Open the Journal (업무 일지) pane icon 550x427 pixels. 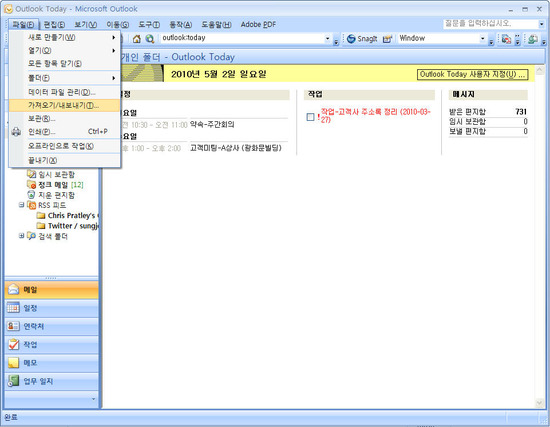pos(13,381)
